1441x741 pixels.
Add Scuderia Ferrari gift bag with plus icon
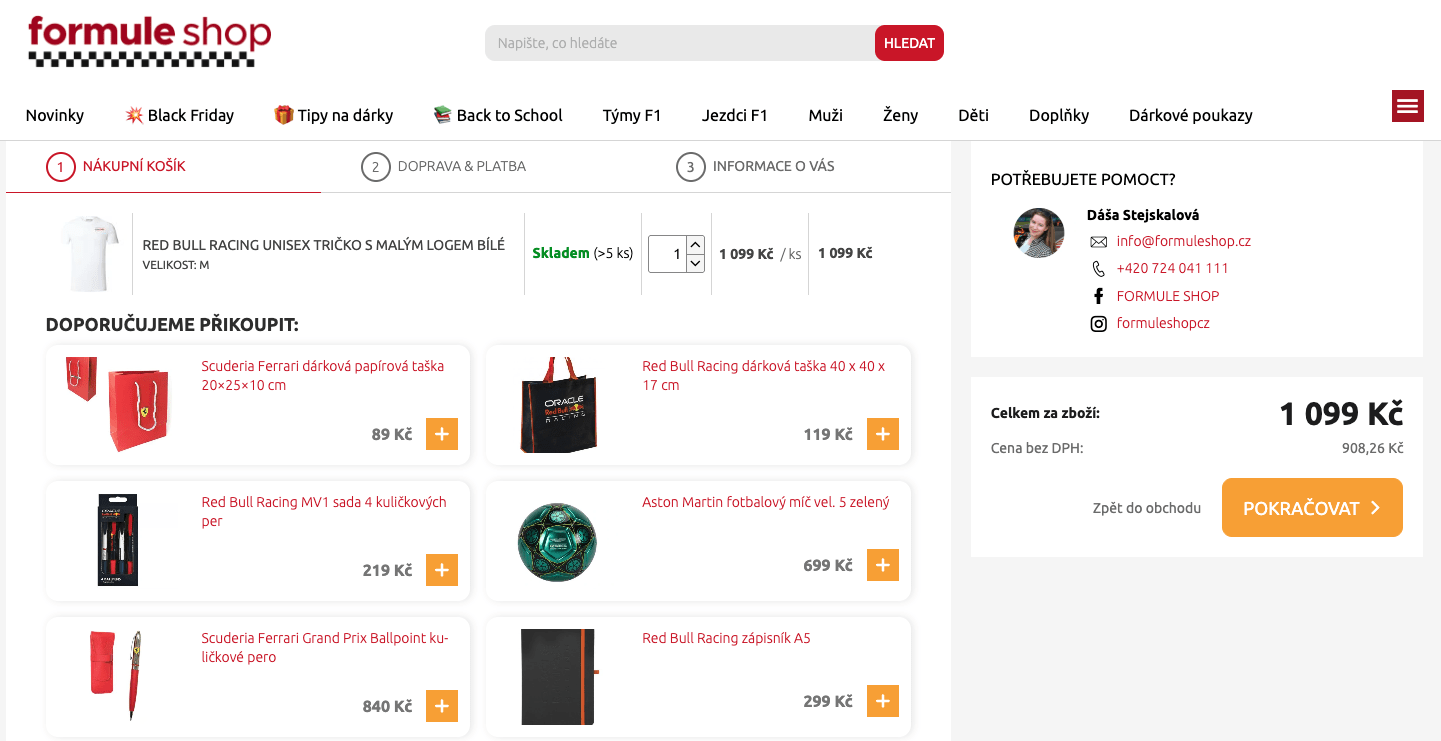click(x=441, y=434)
